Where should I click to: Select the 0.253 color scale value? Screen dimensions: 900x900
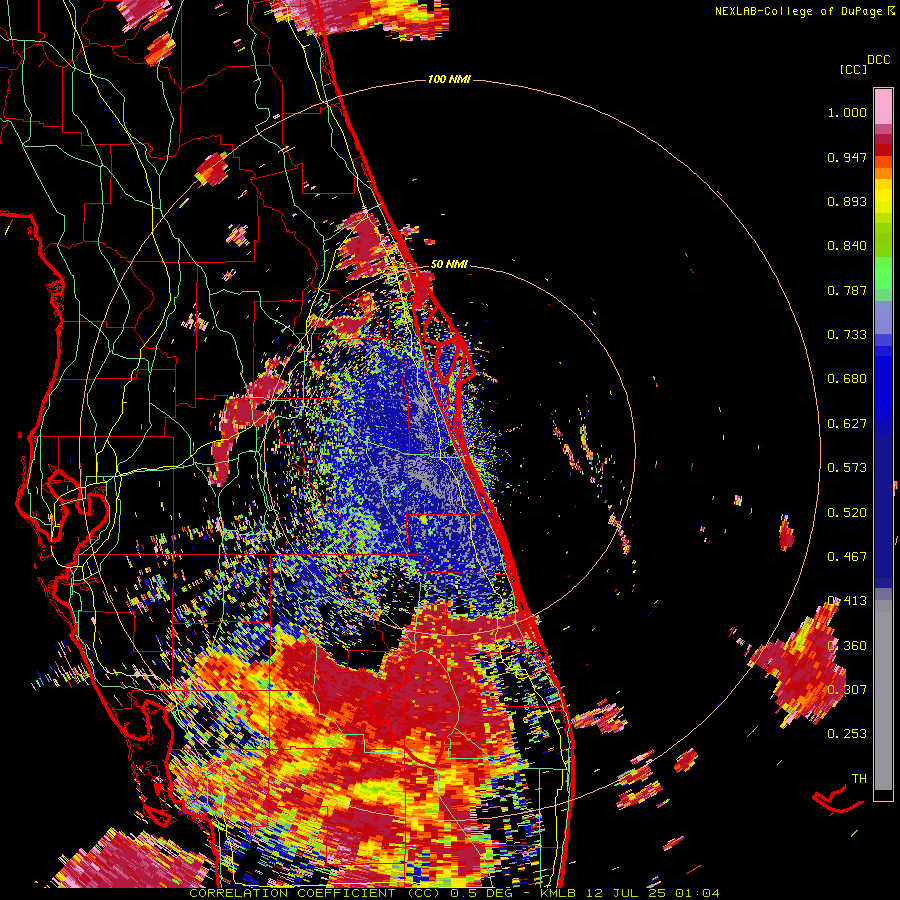[847, 734]
